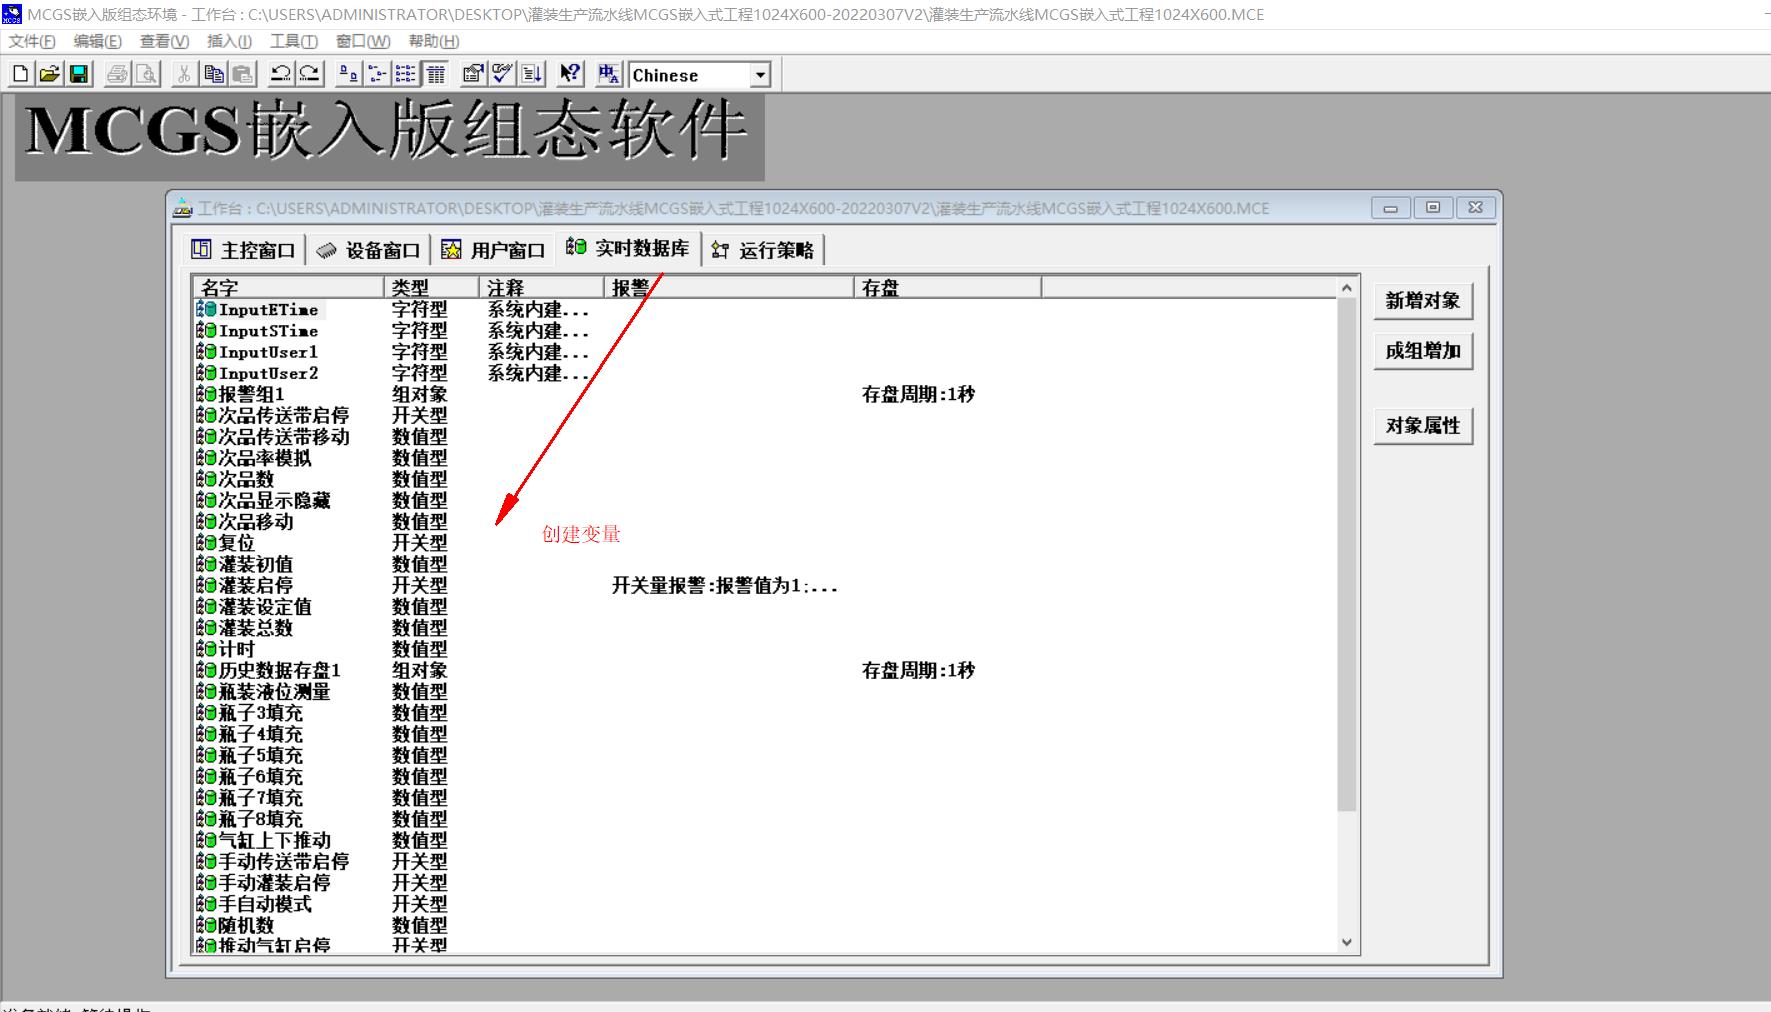Viewport: 1771px width, 1012px height.
Task: Save the current project
Action: point(77,73)
